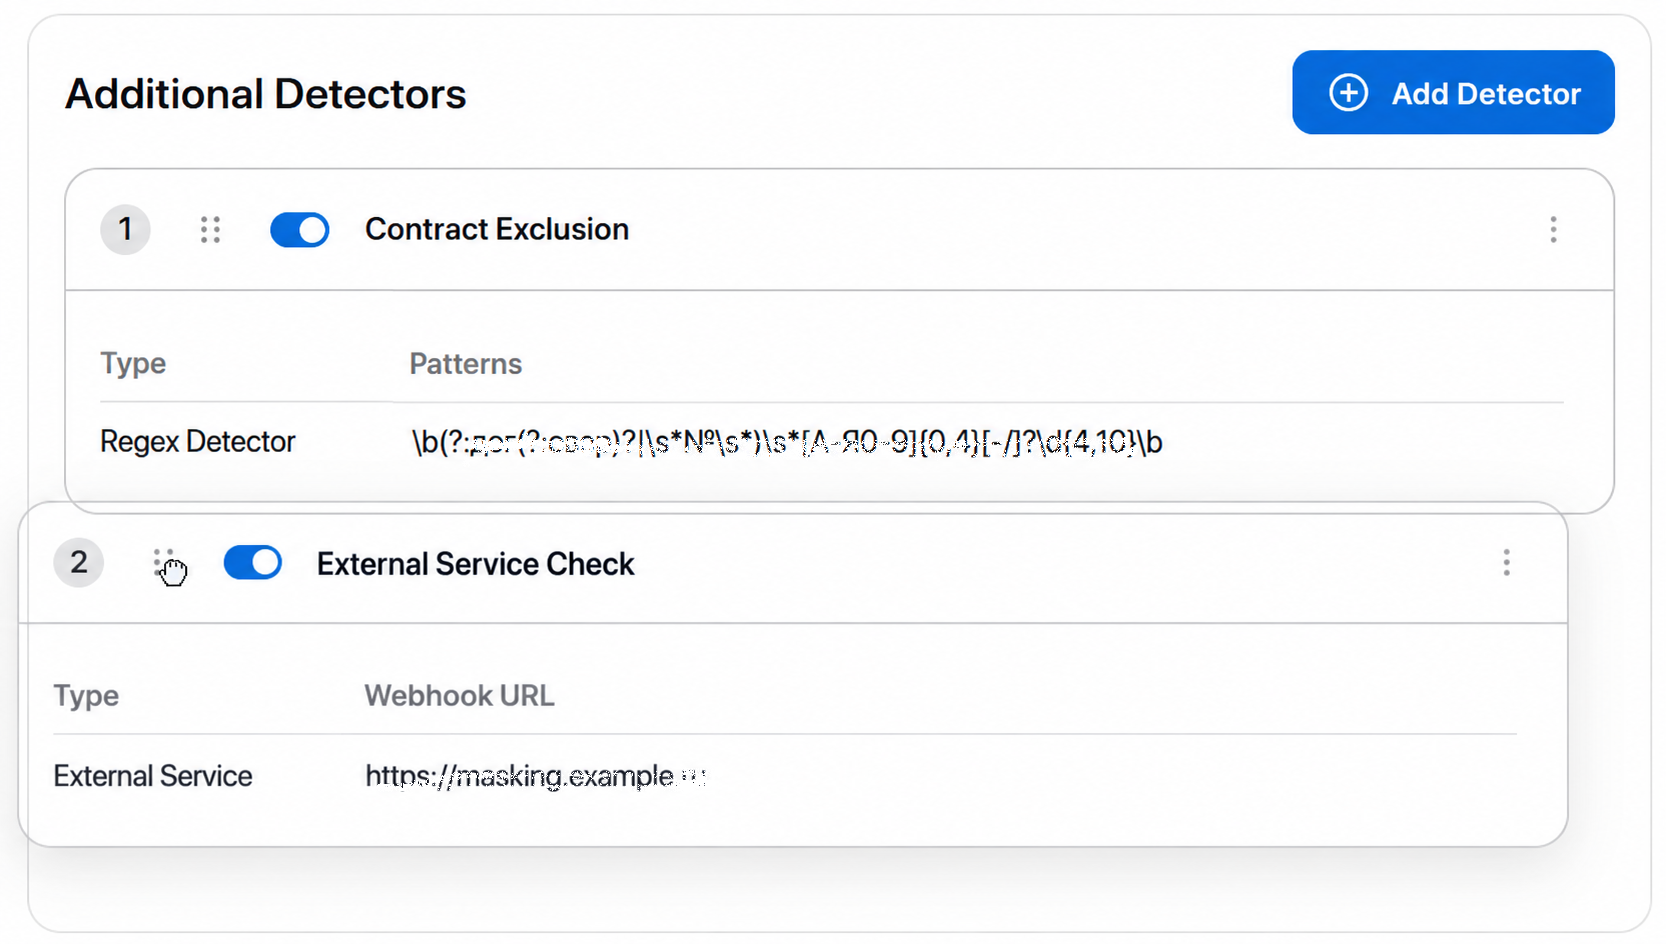Select the Contract Exclusion detector title
Screen dimensions: 1666x944
tap(497, 229)
